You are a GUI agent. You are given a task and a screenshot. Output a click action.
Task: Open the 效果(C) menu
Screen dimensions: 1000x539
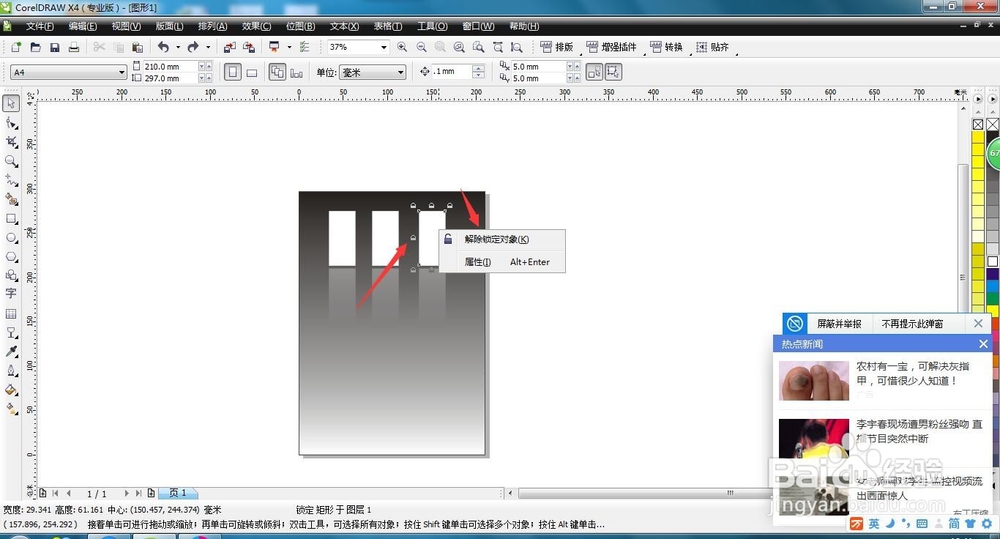(x=256, y=26)
